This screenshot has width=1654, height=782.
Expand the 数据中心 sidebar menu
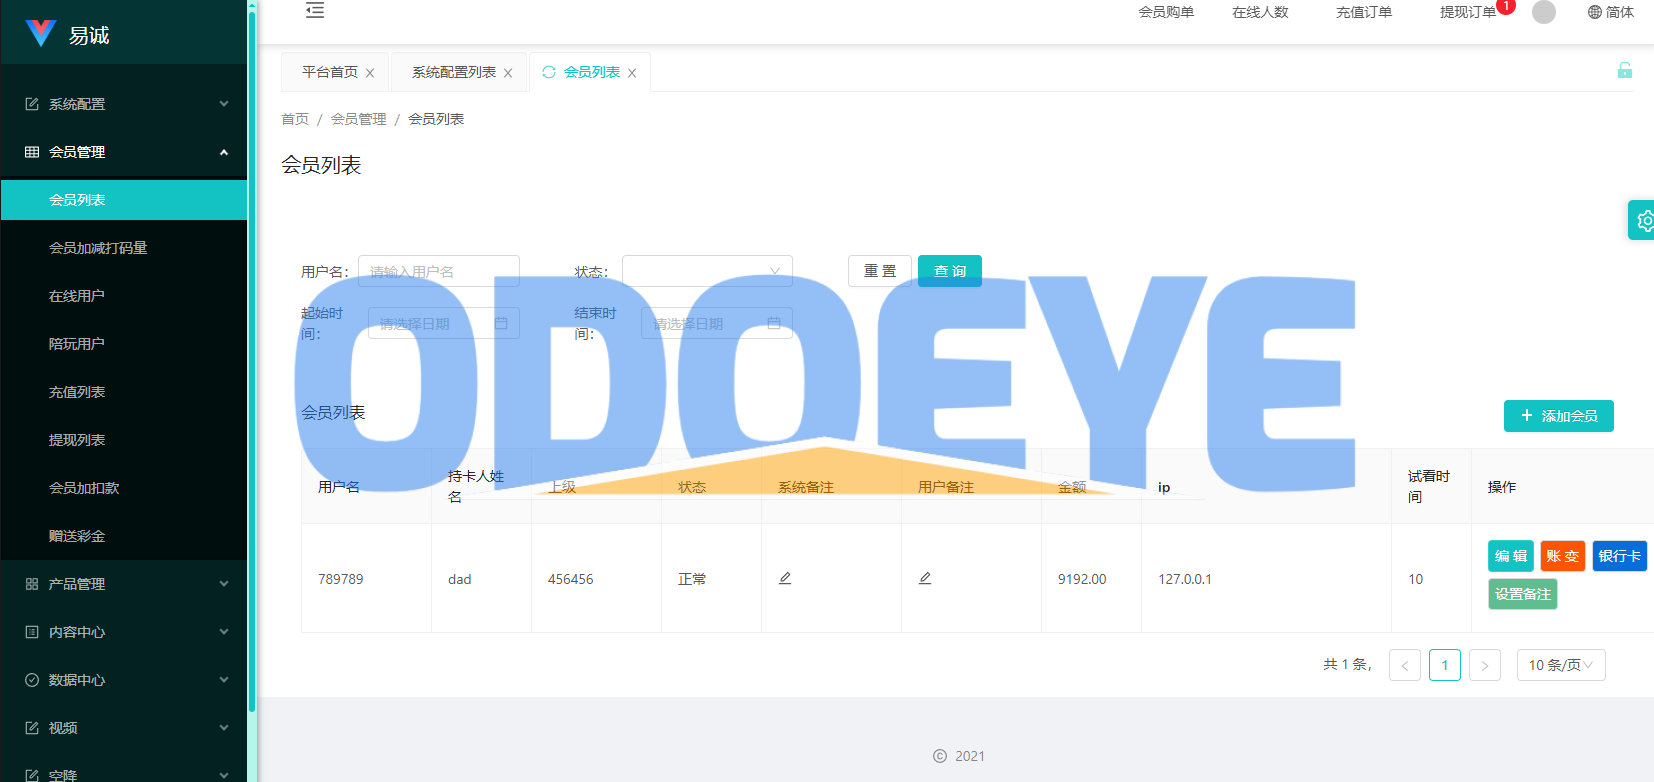pyautogui.click(x=124, y=680)
